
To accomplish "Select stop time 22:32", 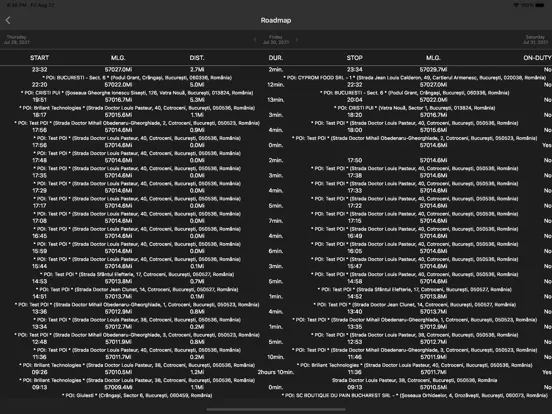I will pos(355,85).
